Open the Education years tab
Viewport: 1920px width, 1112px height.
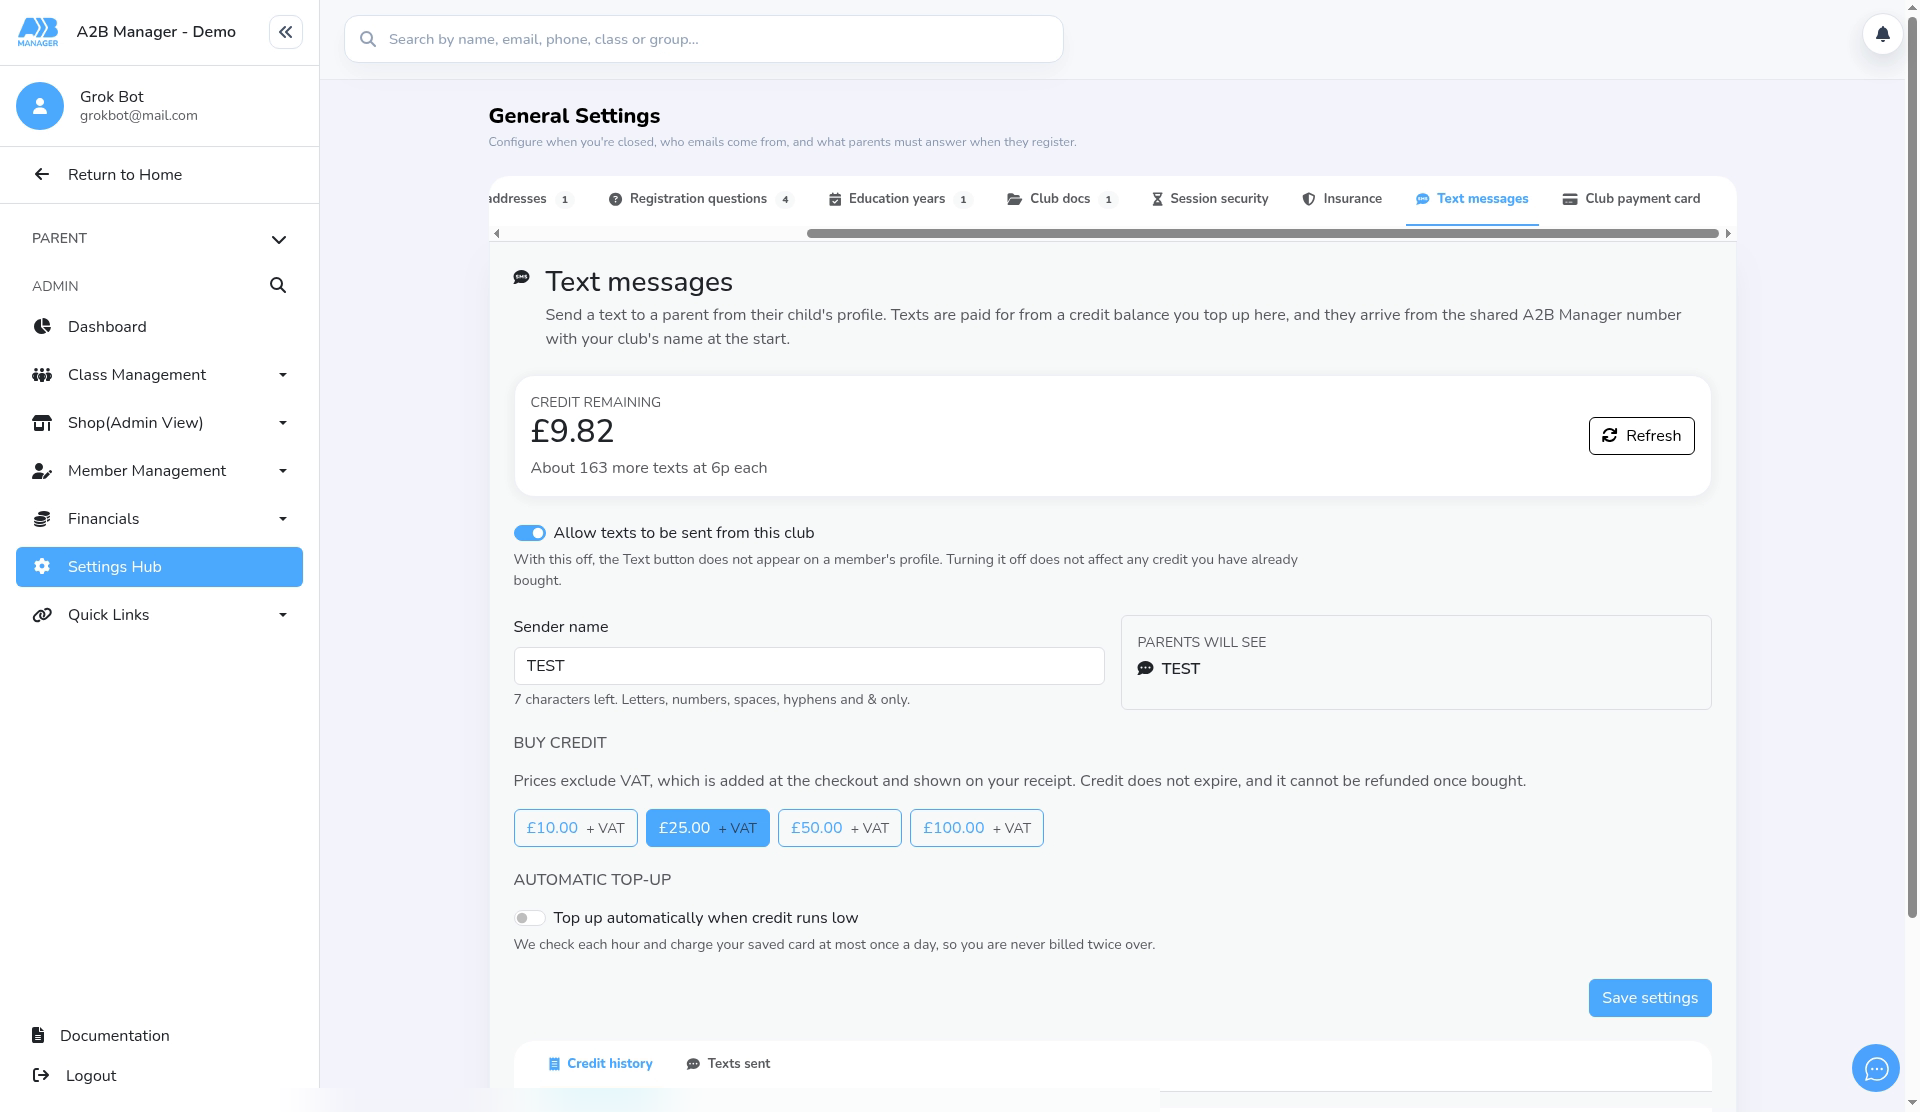[x=900, y=199]
